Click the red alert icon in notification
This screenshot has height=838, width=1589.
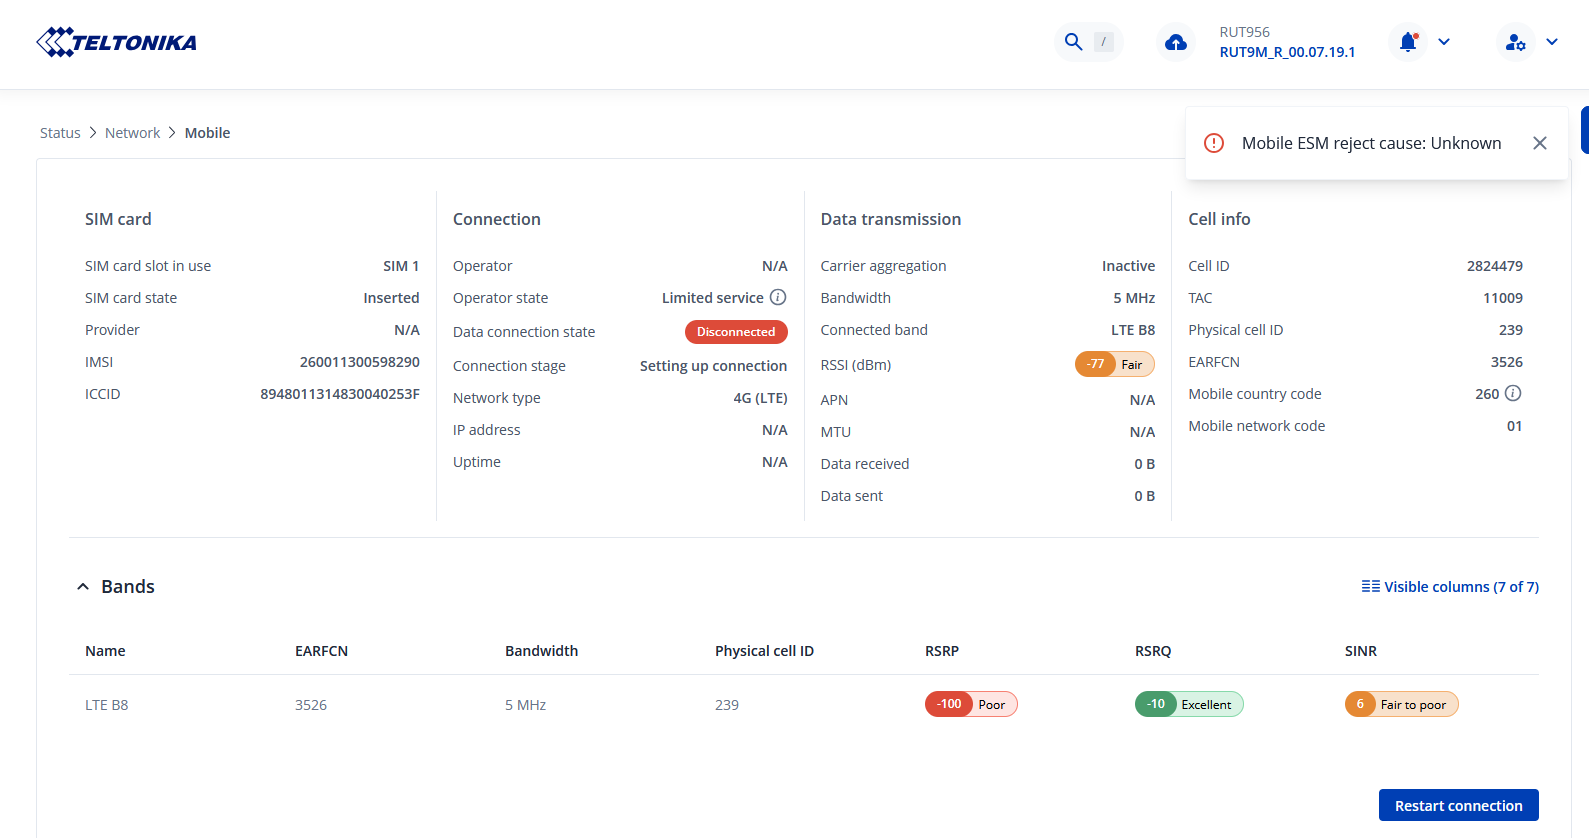point(1214,143)
